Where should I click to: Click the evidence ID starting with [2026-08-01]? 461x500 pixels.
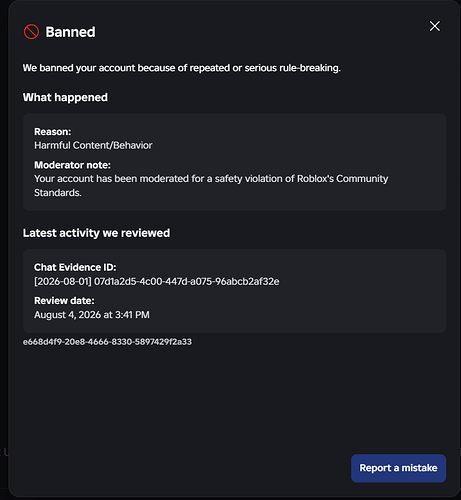(157, 282)
